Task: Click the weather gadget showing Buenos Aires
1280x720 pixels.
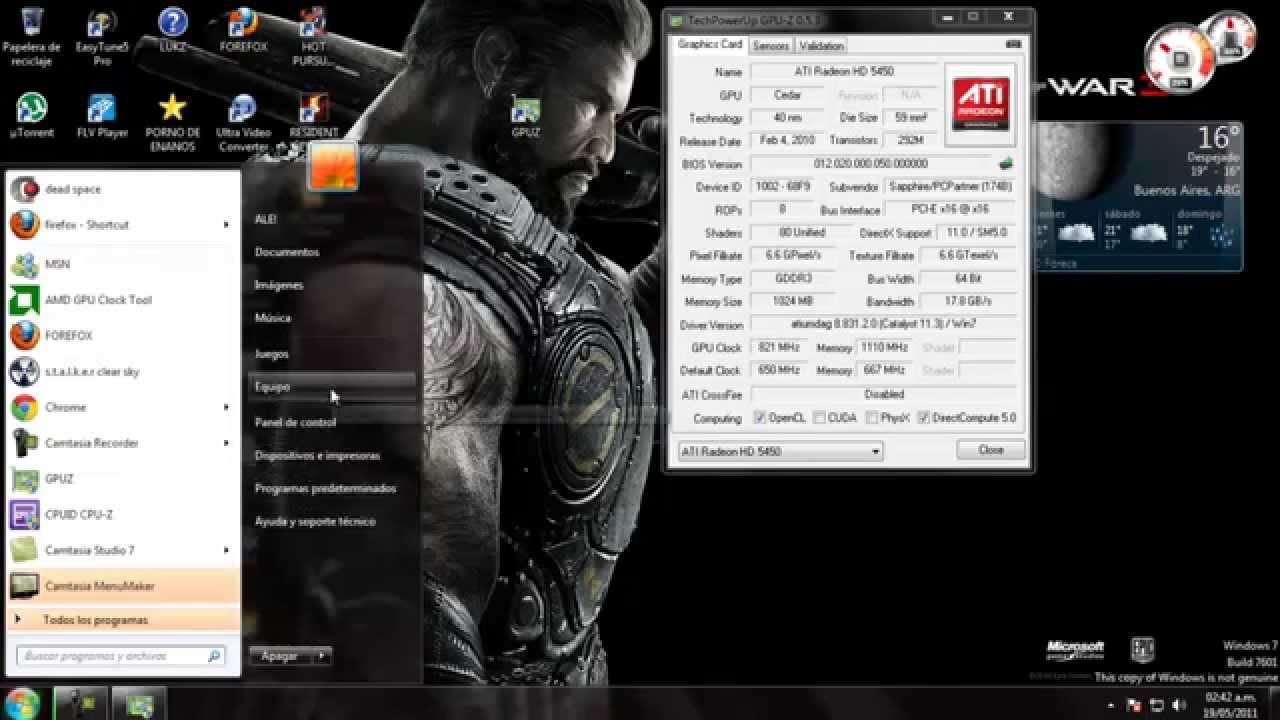Action: pyautogui.click(x=1140, y=197)
